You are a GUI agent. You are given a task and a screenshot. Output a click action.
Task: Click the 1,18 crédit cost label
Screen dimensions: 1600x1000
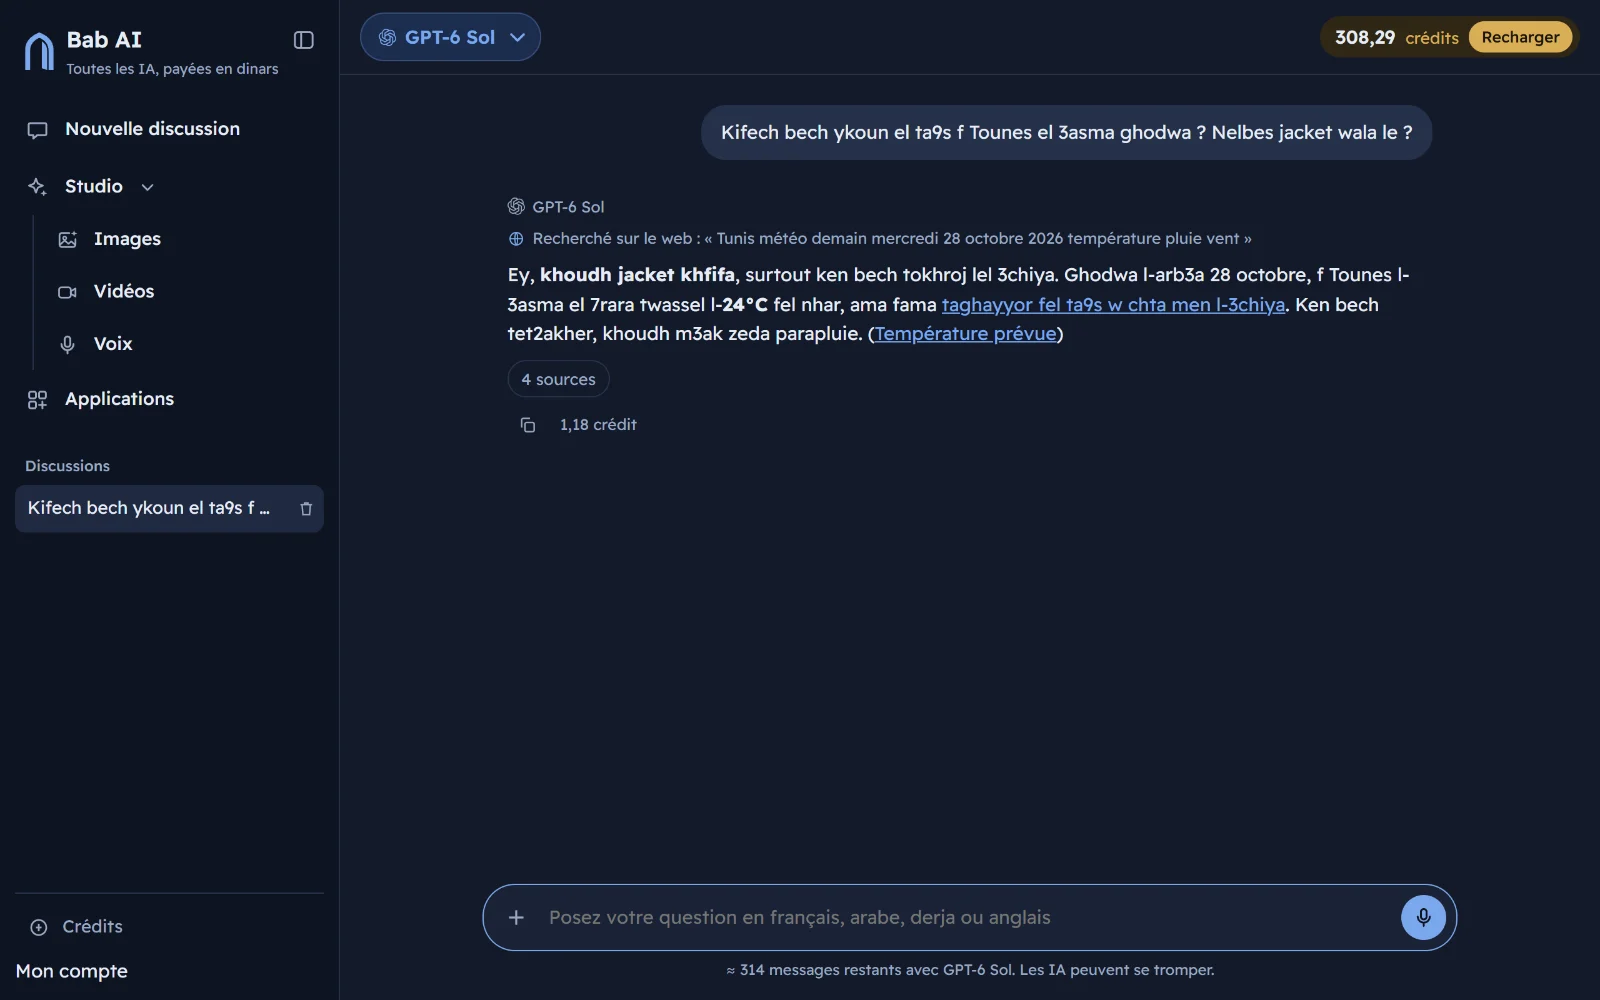pyautogui.click(x=598, y=425)
